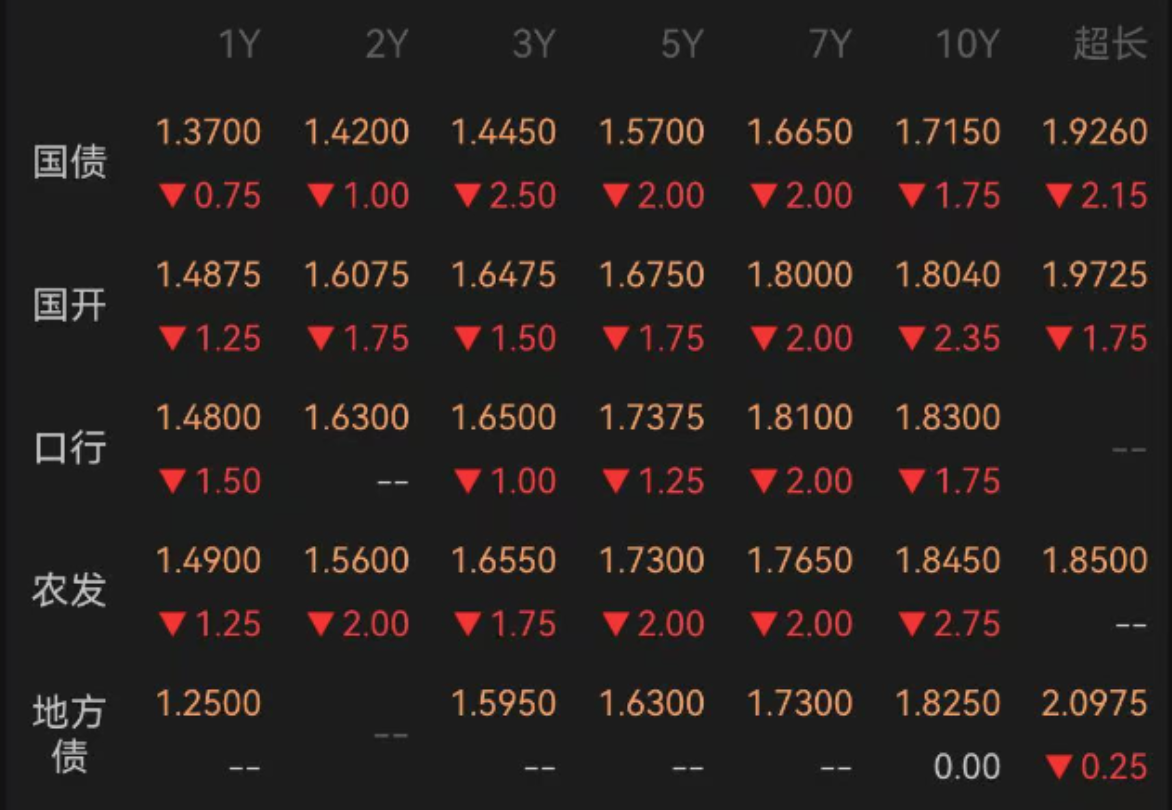Click the 国债 10Y yield 1.7150

948,132
